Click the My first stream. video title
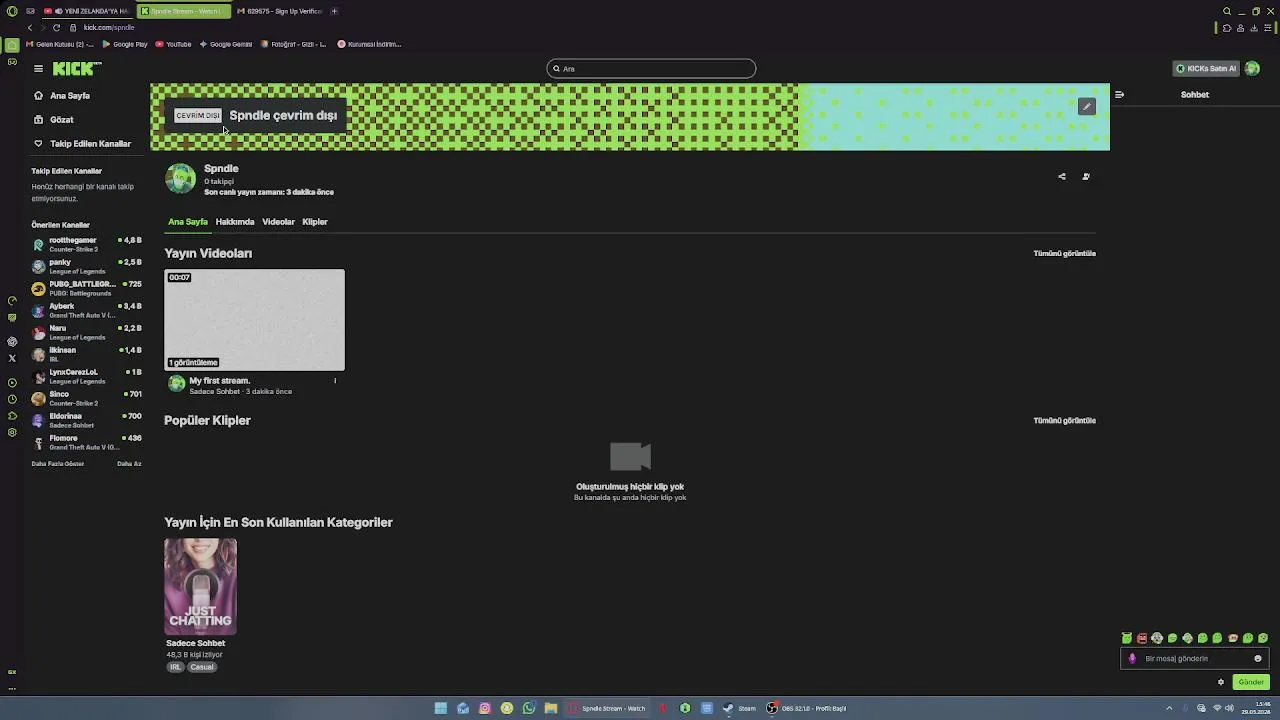 (x=220, y=381)
